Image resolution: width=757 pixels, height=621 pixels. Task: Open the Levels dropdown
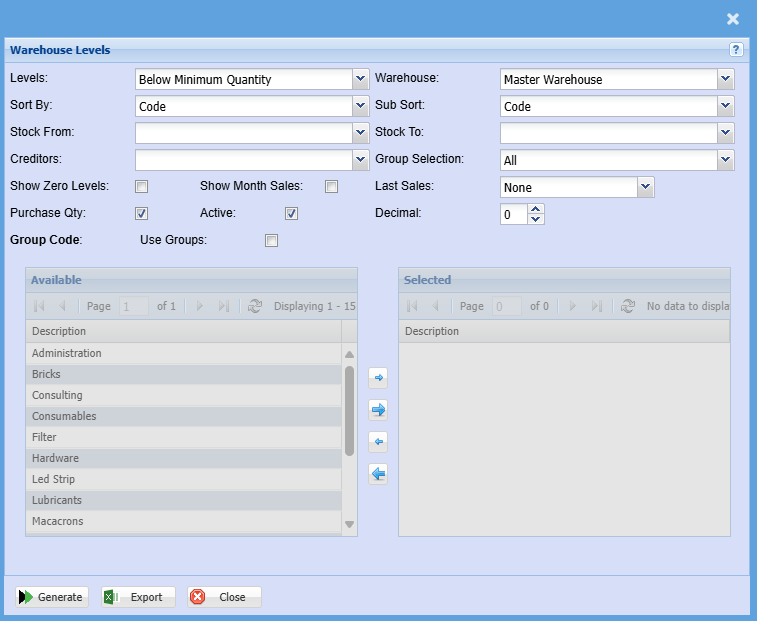click(x=361, y=79)
